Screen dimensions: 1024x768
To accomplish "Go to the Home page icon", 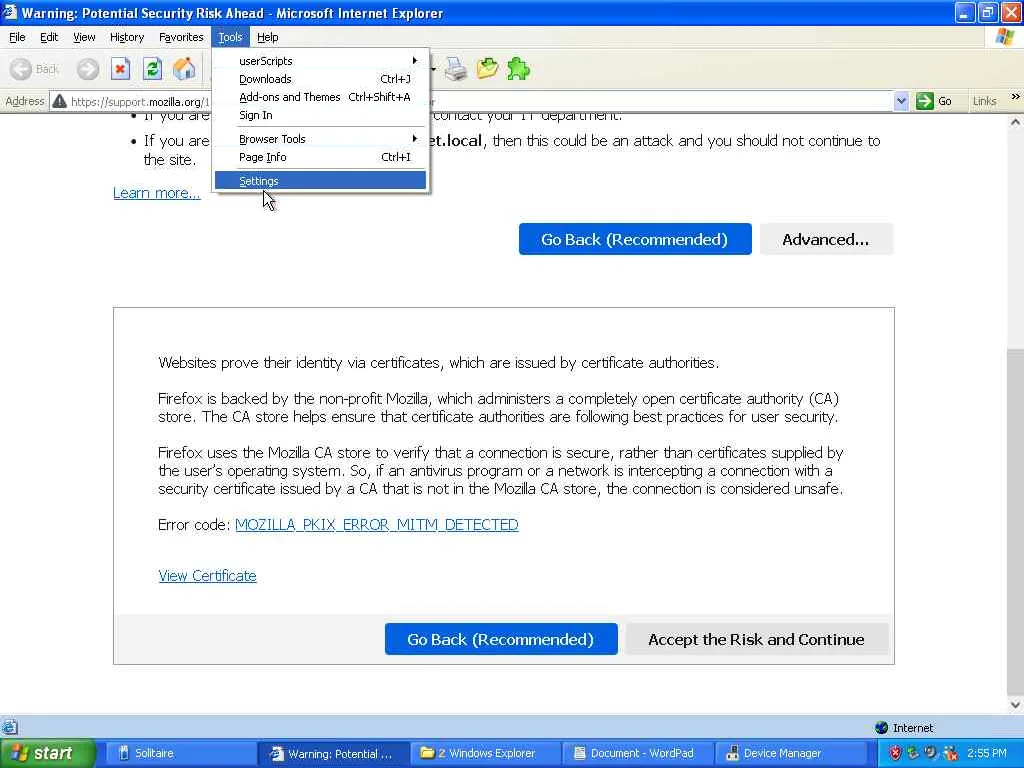I will pyautogui.click(x=184, y=69).
